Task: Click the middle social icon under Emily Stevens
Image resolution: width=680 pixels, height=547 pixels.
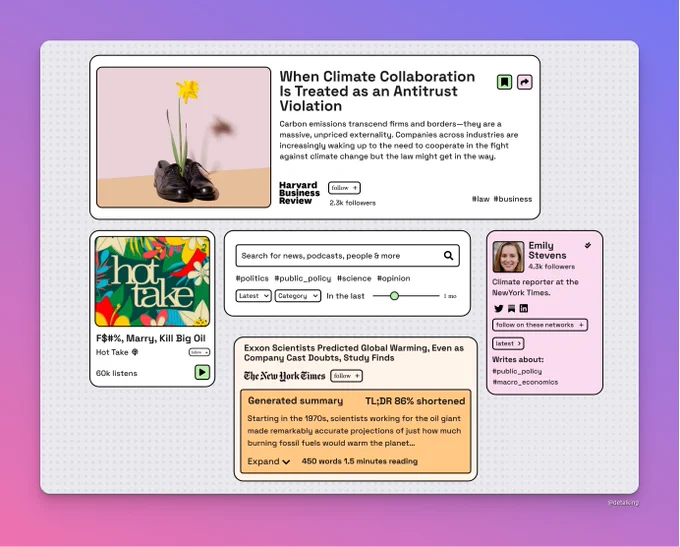Action: click(512, 308)
